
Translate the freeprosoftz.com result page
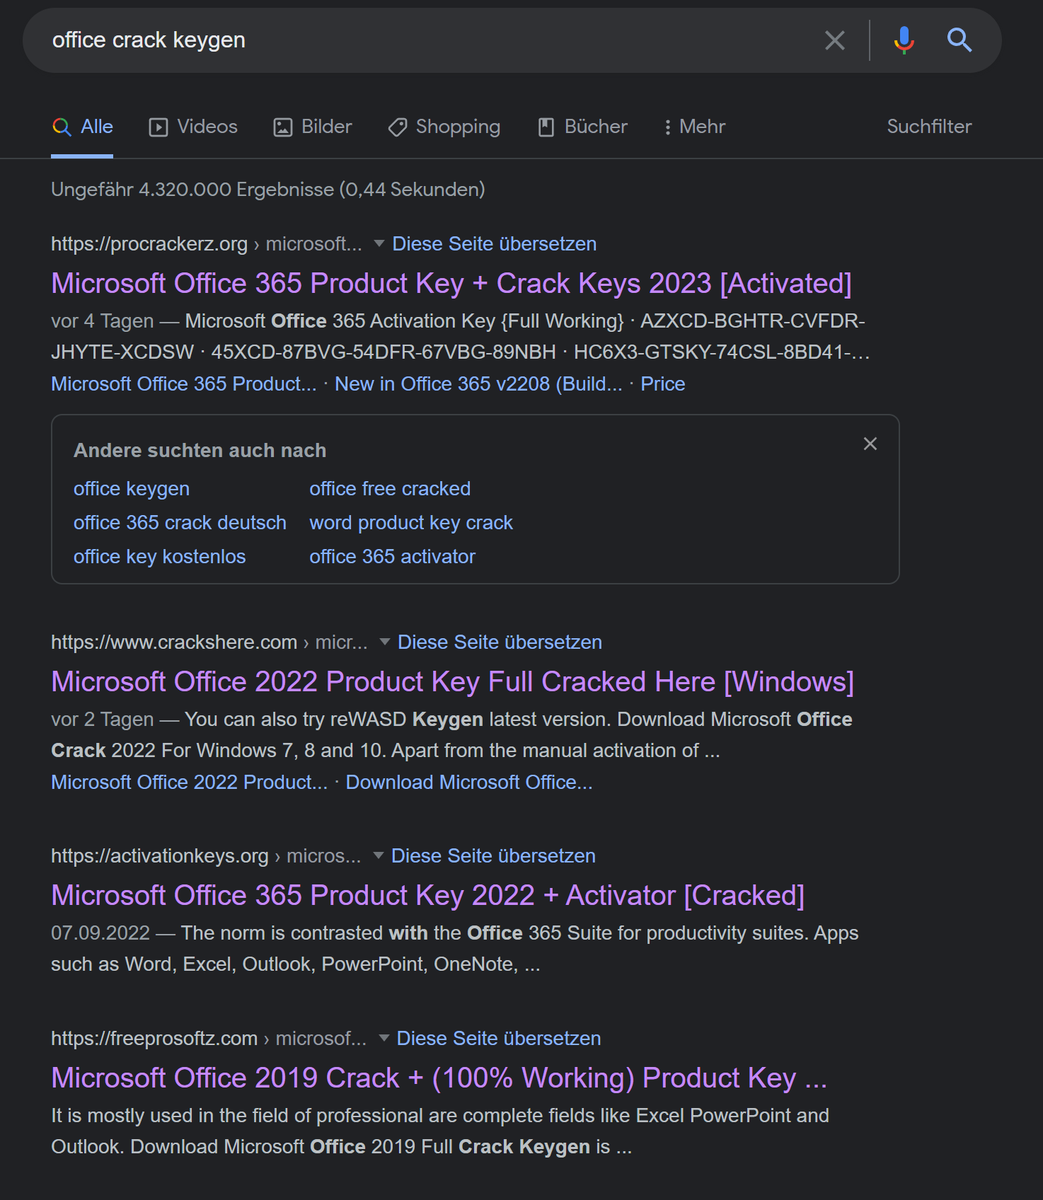[x=499, y=1038]
